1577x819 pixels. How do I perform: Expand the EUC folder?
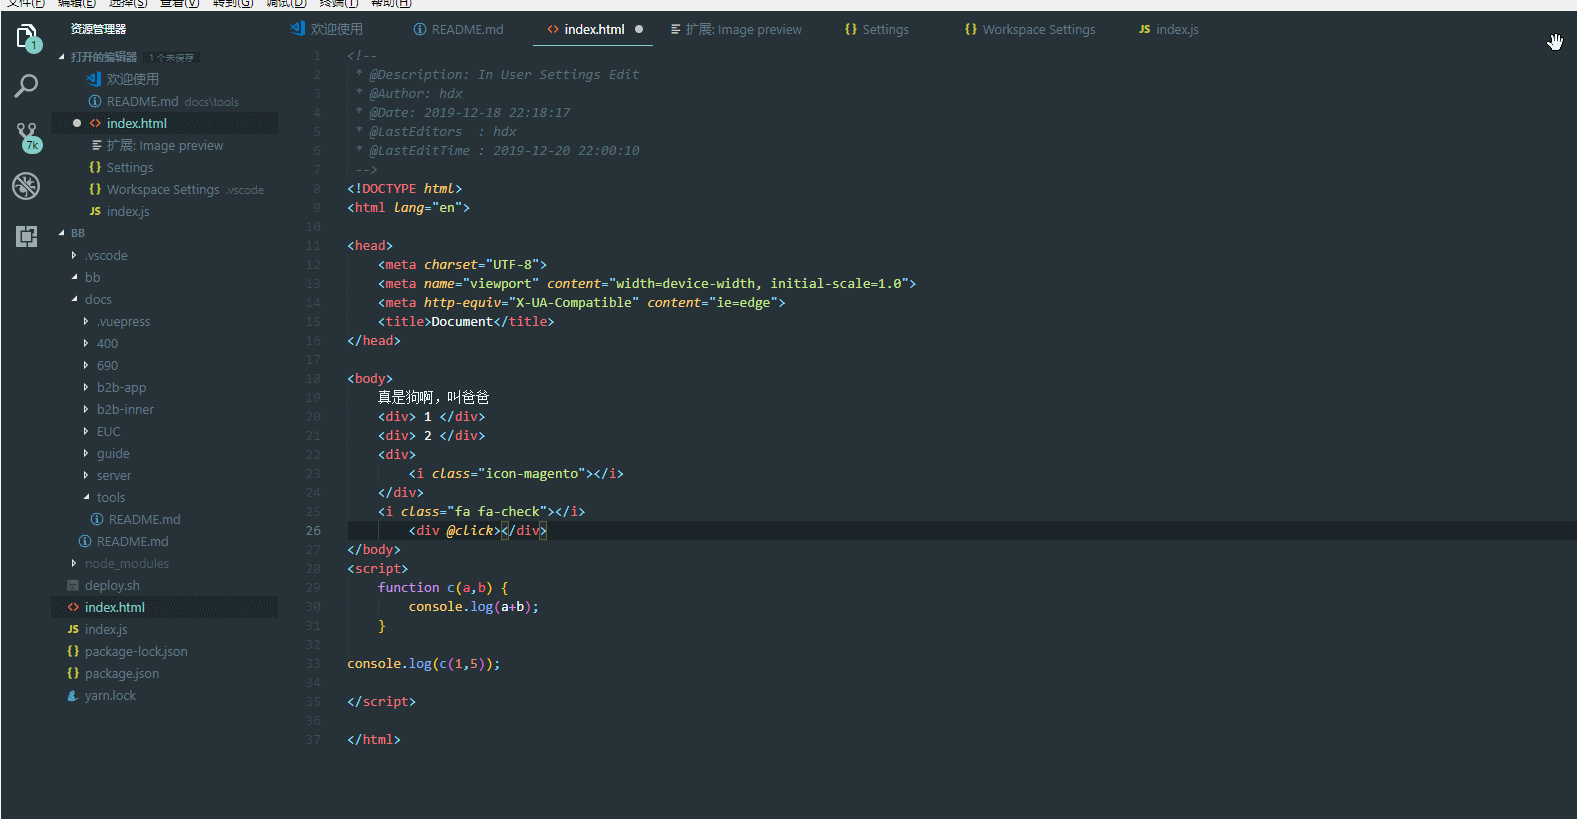click(86, 431)
